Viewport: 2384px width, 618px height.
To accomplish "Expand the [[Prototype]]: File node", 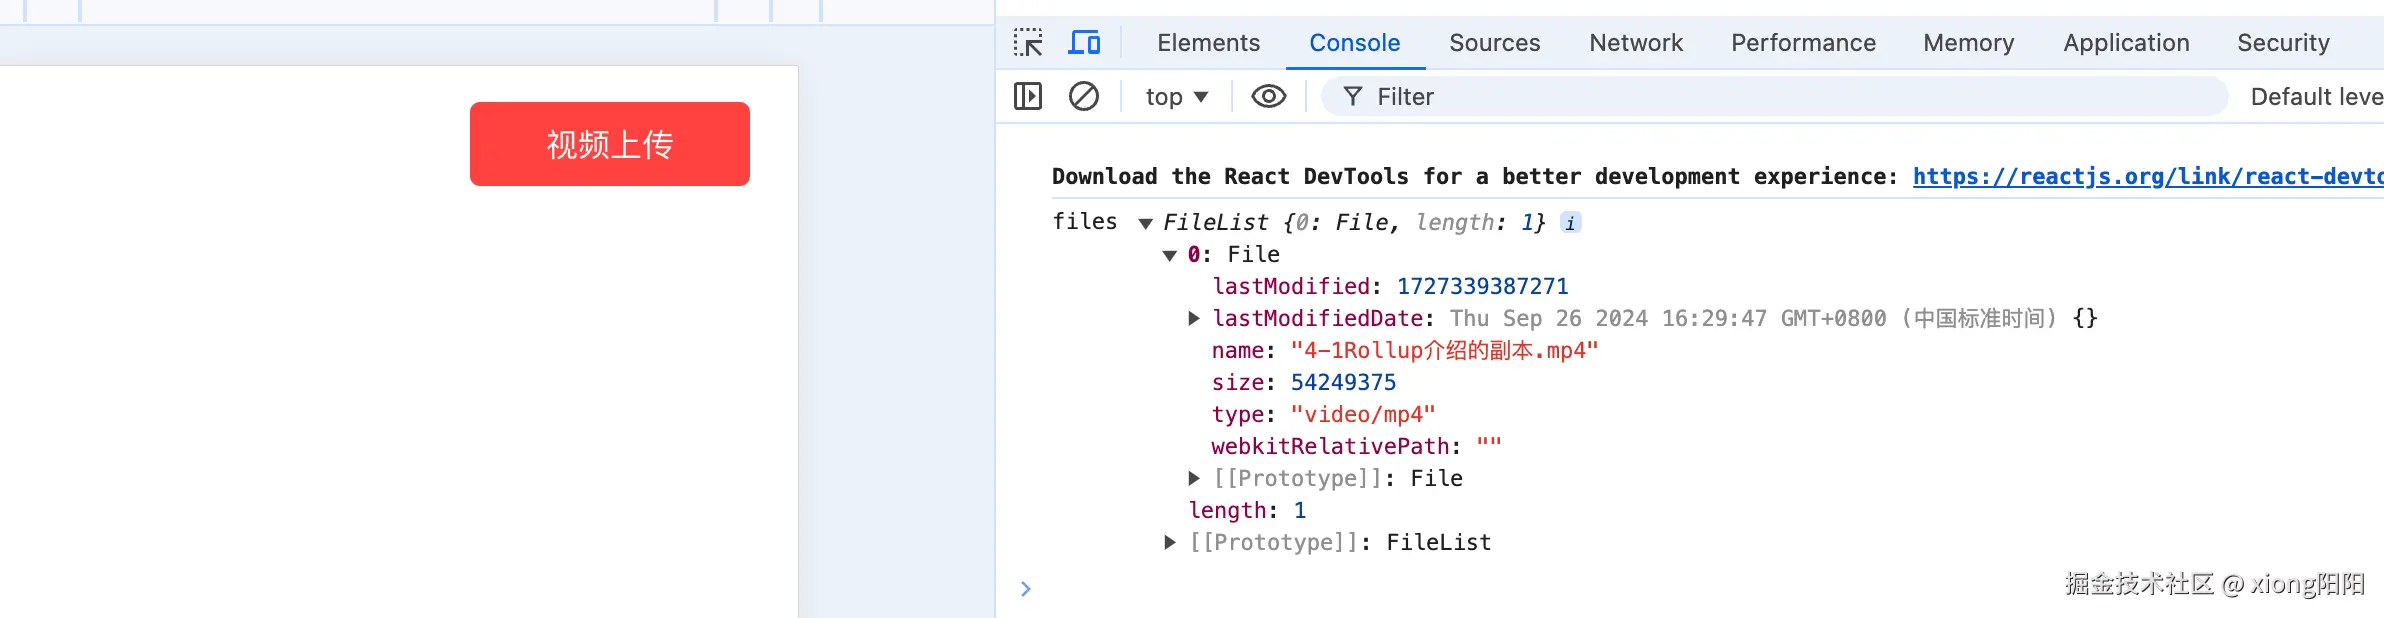I will coord(1194,478).
